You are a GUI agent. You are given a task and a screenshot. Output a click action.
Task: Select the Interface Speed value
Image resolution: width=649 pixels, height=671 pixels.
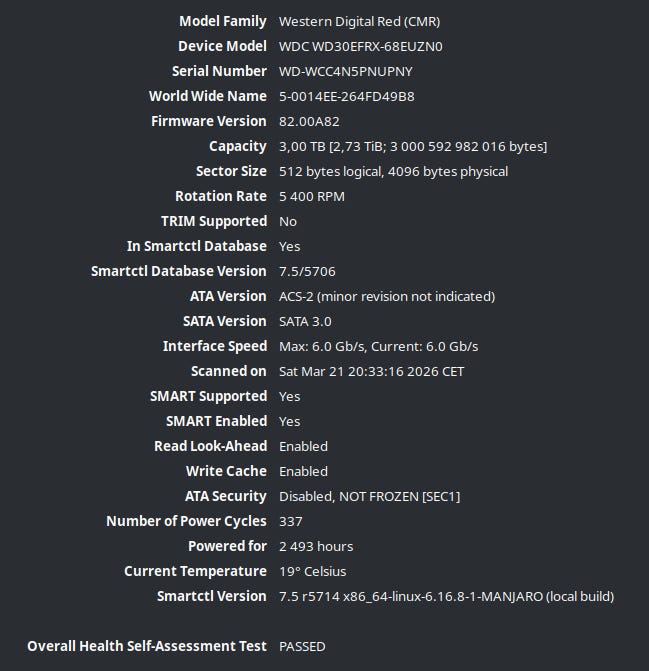[x=378, y=346]
